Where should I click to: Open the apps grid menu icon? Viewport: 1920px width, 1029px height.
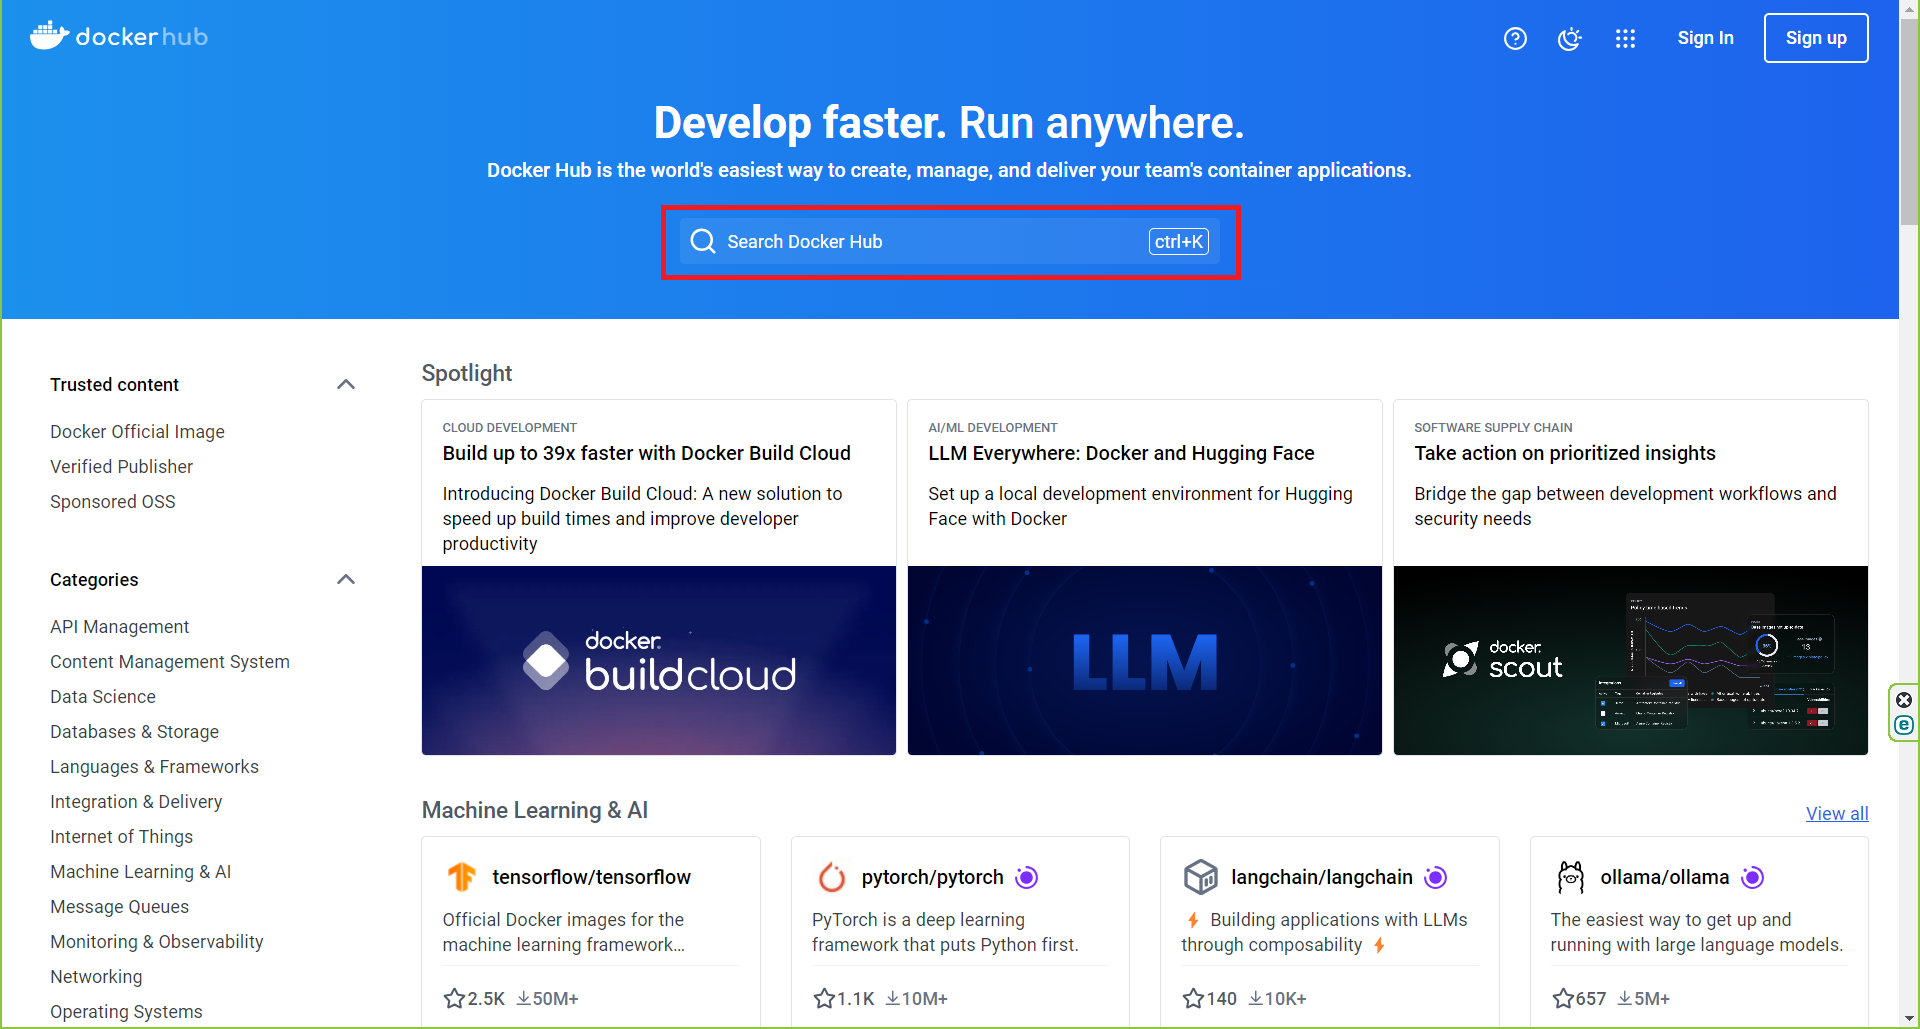tap(1625, 38)
